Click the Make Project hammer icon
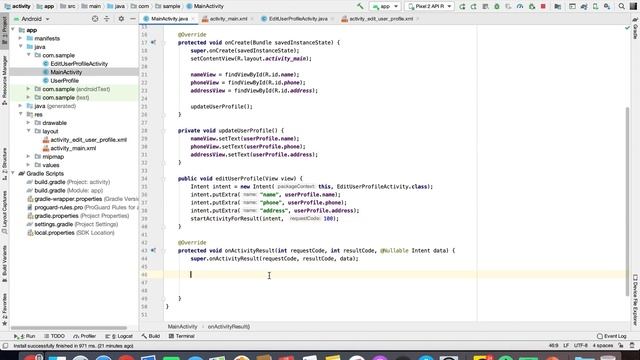Screen dimensions: 640x360 click(360, 6)
